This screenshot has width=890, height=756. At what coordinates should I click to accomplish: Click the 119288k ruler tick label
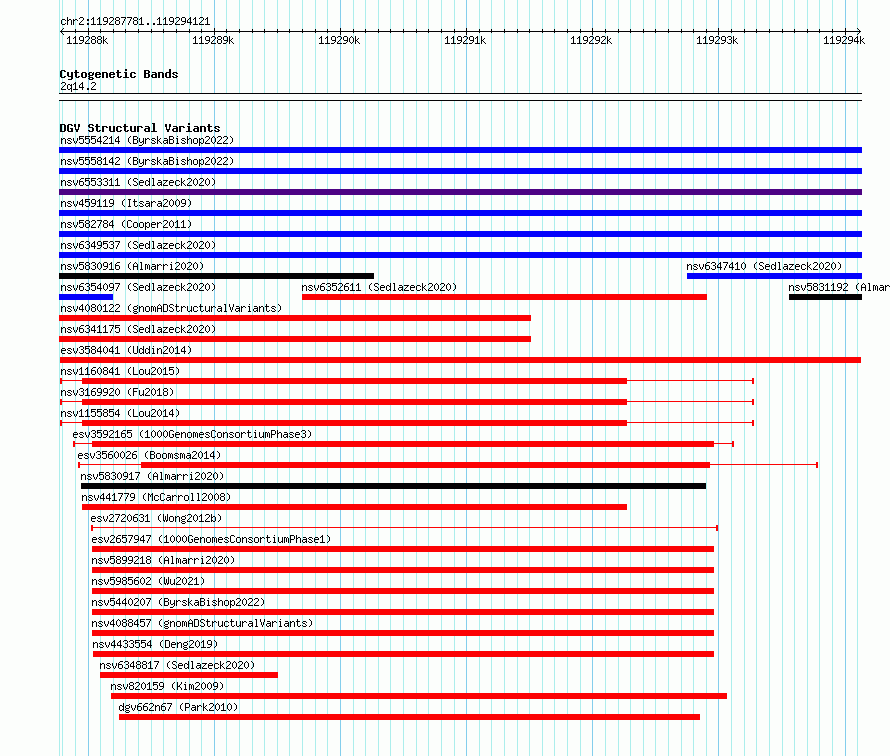[87, 40]
